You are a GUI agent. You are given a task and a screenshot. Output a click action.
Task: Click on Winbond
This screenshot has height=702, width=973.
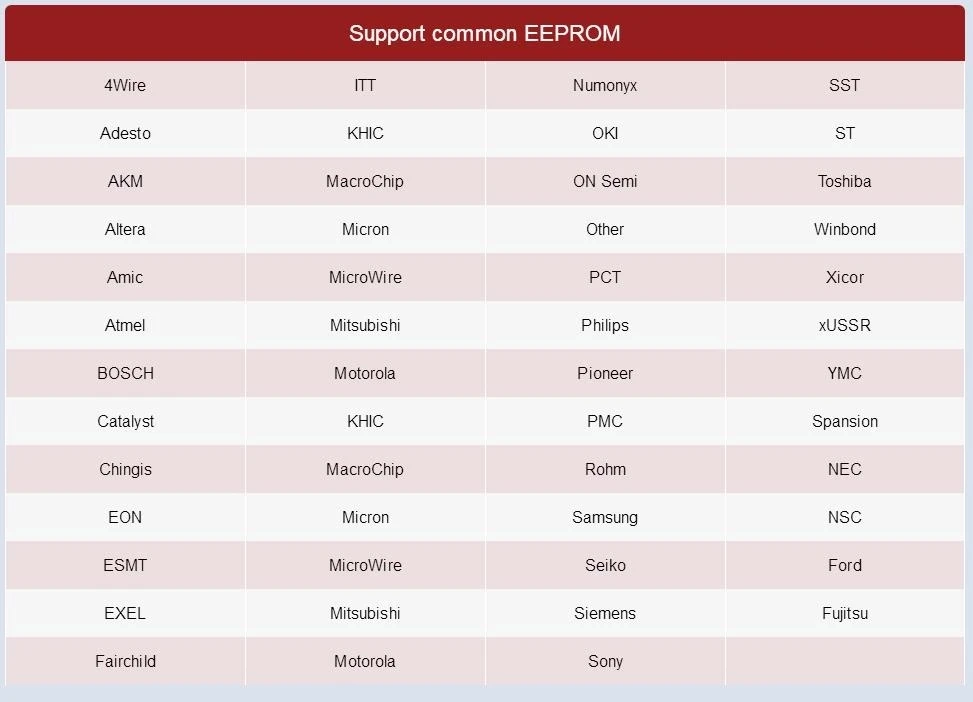[845, 229]
